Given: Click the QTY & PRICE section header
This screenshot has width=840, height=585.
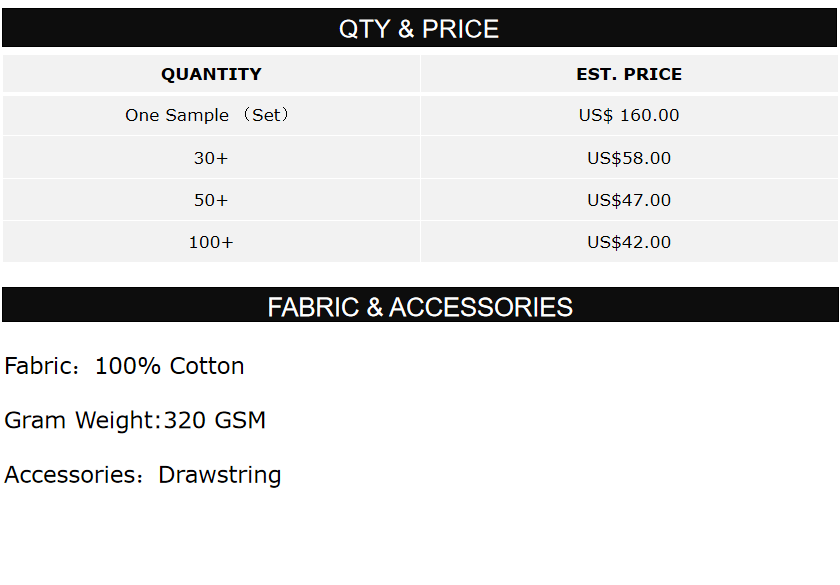Looking at the screenshot, I should point(419,29).
